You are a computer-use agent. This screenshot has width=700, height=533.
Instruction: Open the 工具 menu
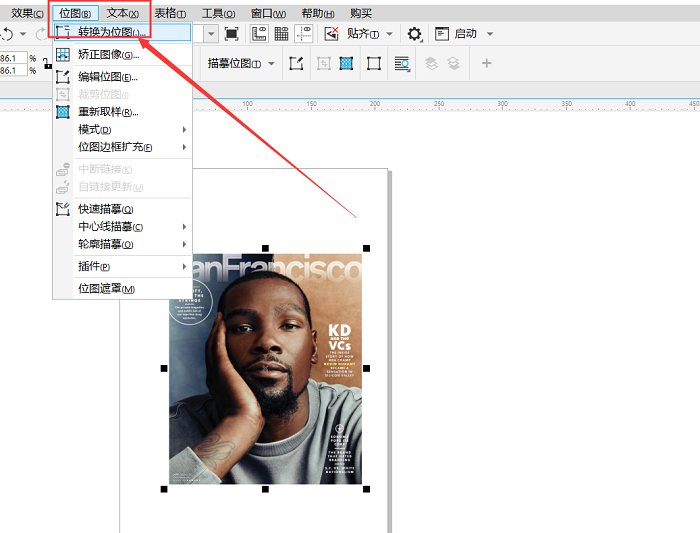(218, 13)
